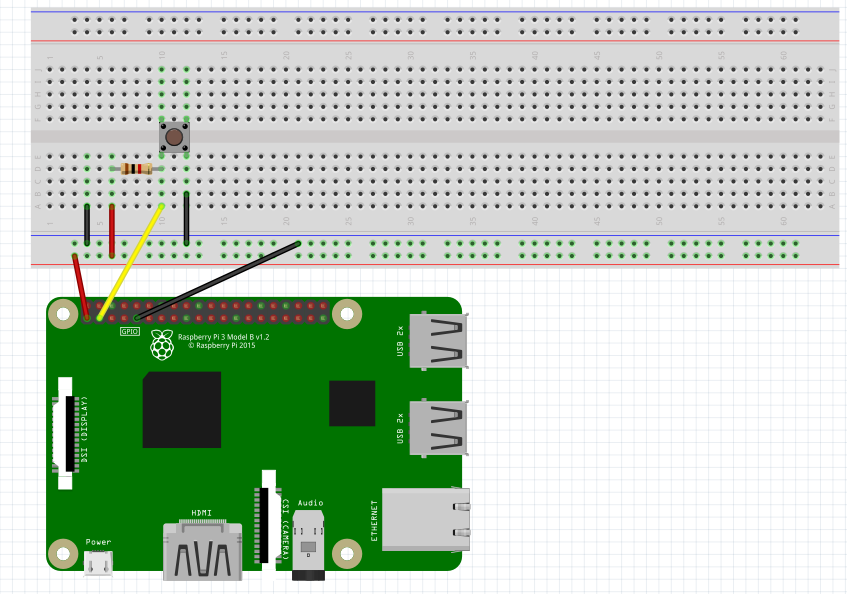
Task: Select the smaller black chip near the USB ports
Action: coord(352,403)
